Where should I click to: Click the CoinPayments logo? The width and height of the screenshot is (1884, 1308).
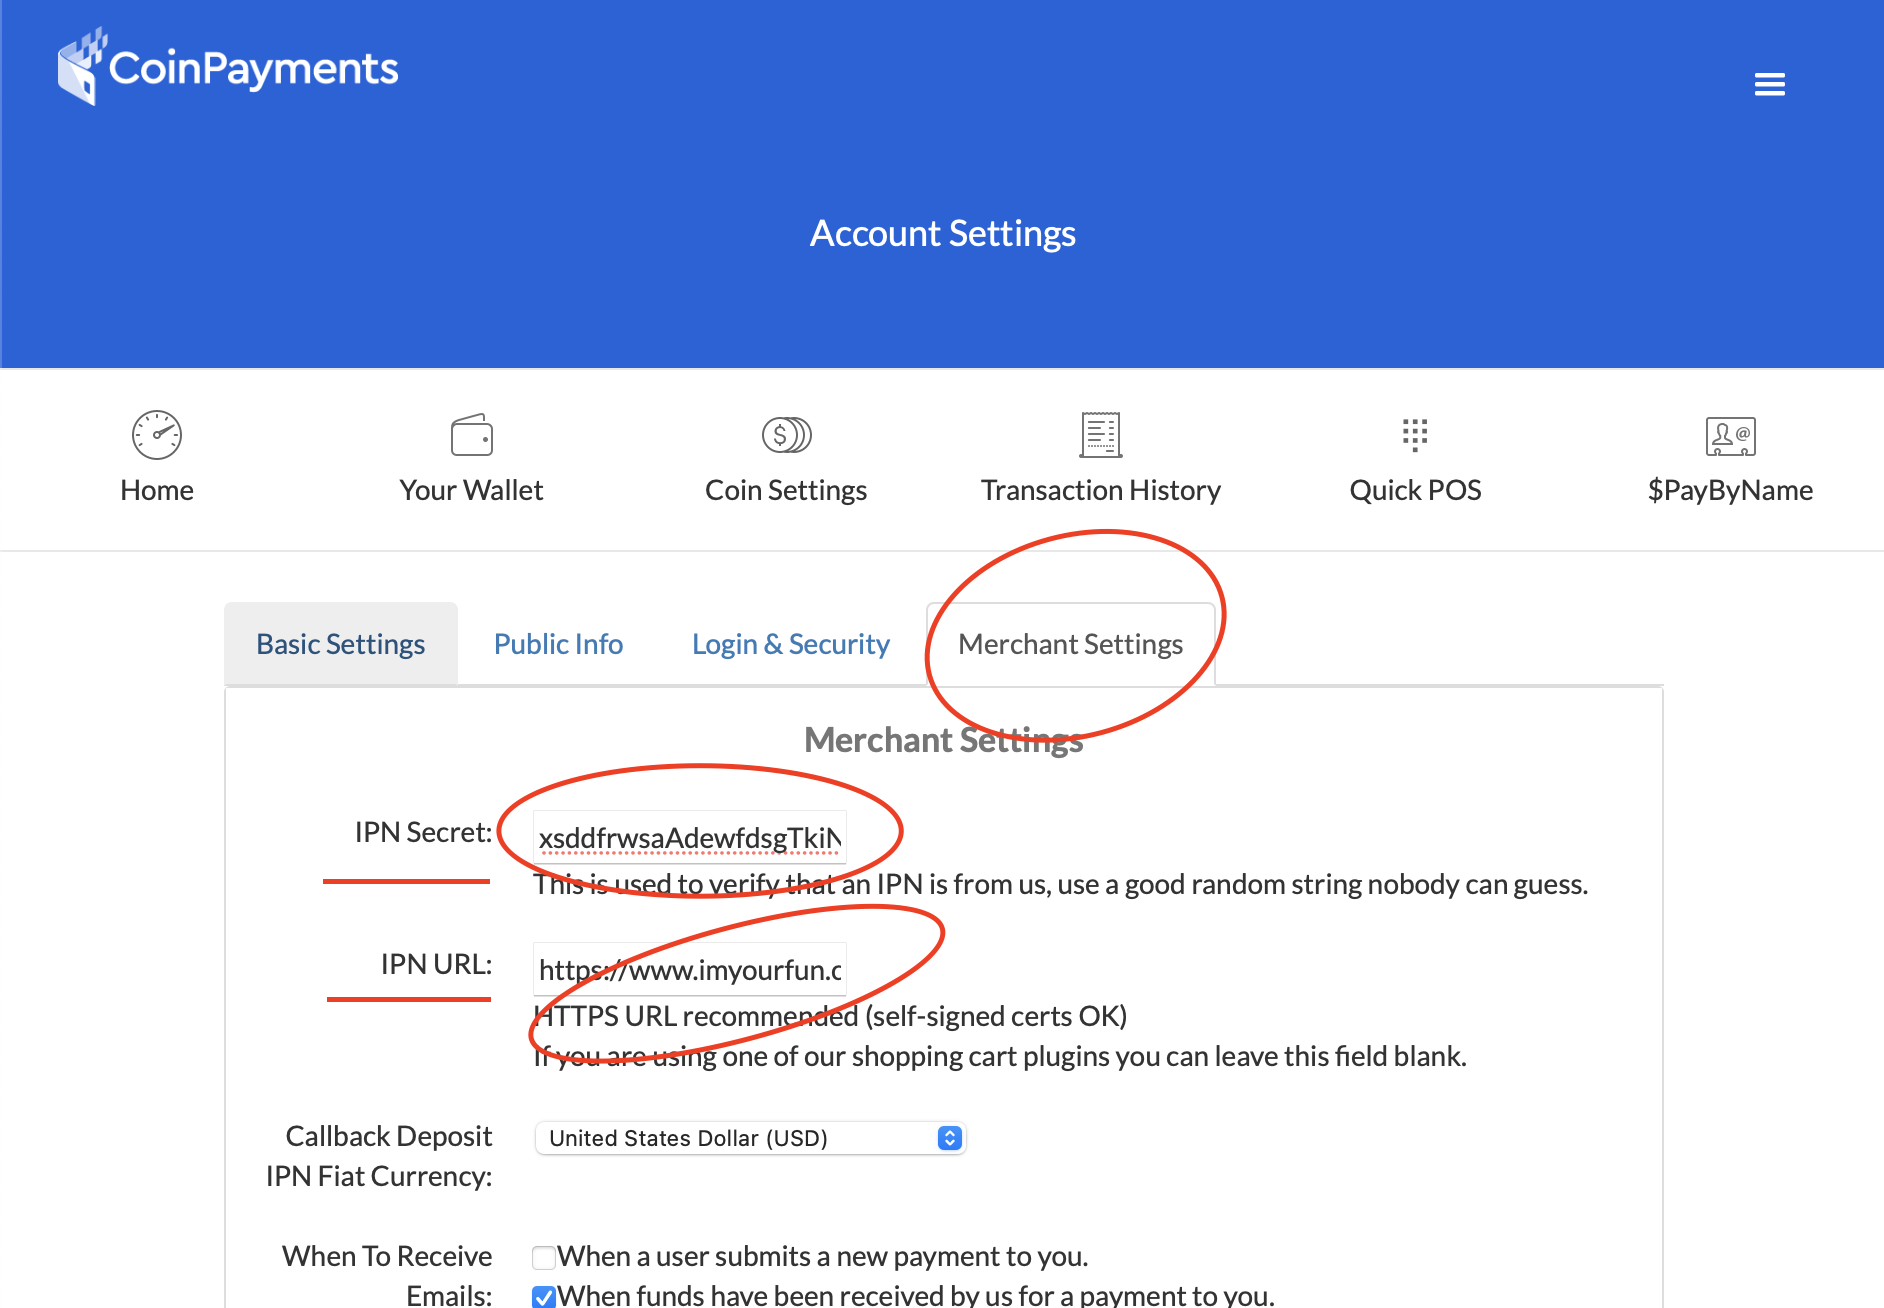pos(228,68)
